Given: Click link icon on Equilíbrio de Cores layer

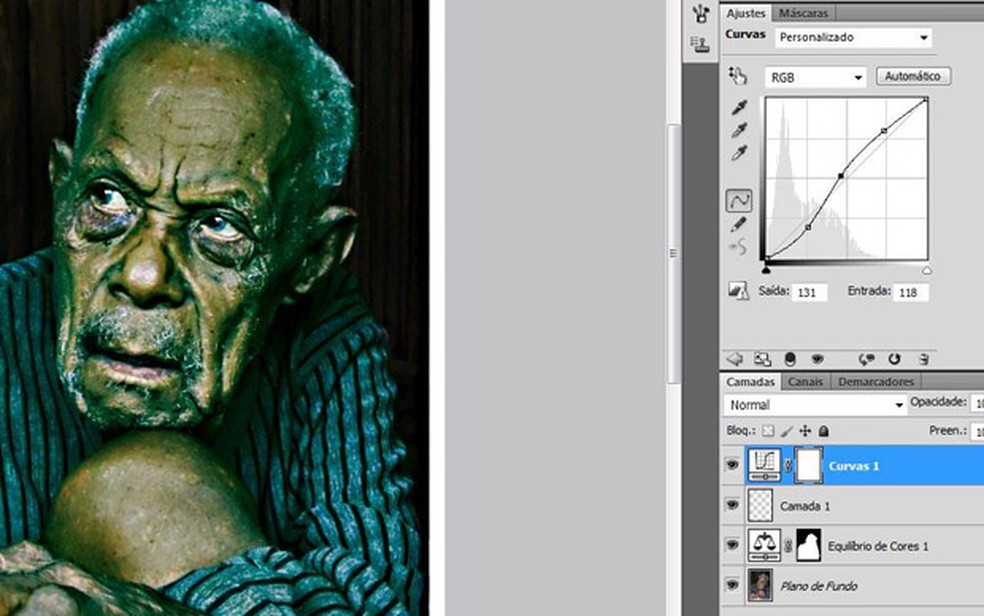Looking at the screenshot, I should (788, 546).
